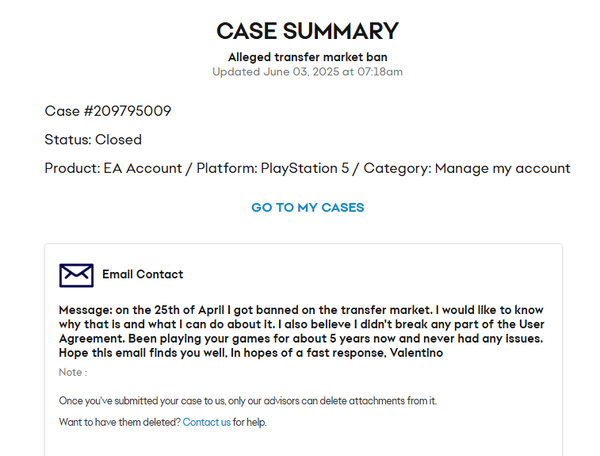Click the advisors can delete attachments sentence

pyautogui.click(x=340, y=401)
